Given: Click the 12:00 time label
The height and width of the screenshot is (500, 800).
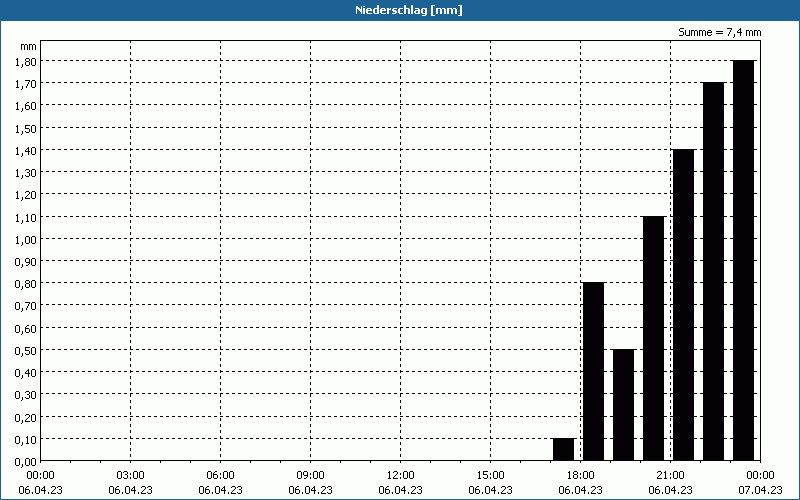Looking at the screenshot, I should click(401, 476).
